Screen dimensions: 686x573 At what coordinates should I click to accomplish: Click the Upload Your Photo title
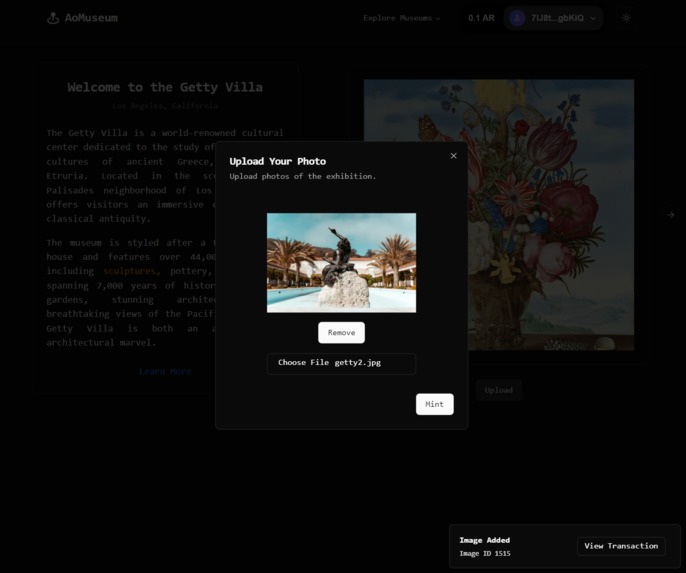[278, 161]
